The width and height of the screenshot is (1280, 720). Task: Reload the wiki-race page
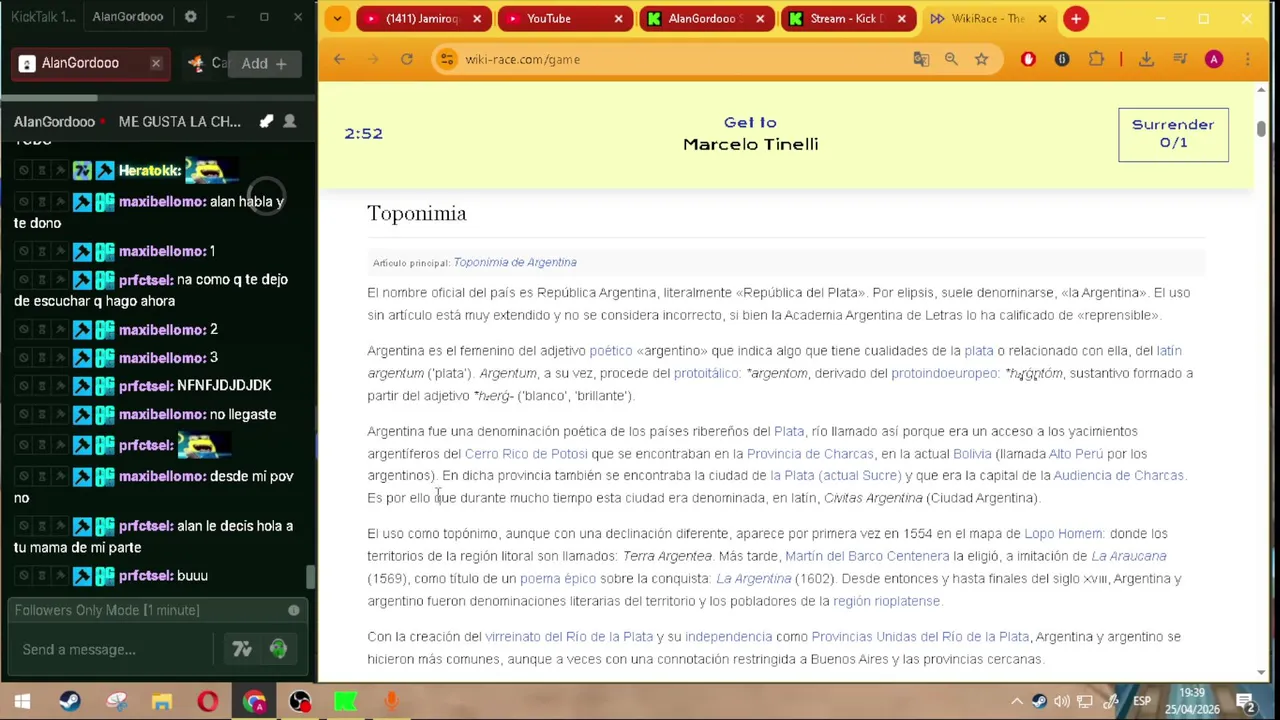406,59
